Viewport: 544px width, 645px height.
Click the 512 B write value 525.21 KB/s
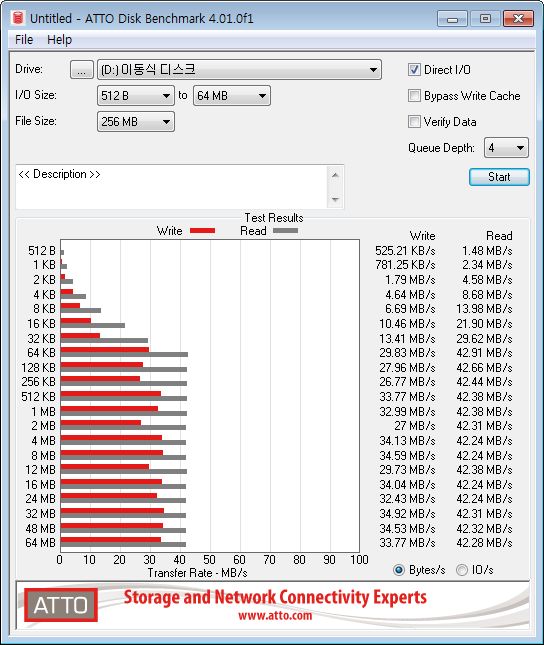pos(405,251)
